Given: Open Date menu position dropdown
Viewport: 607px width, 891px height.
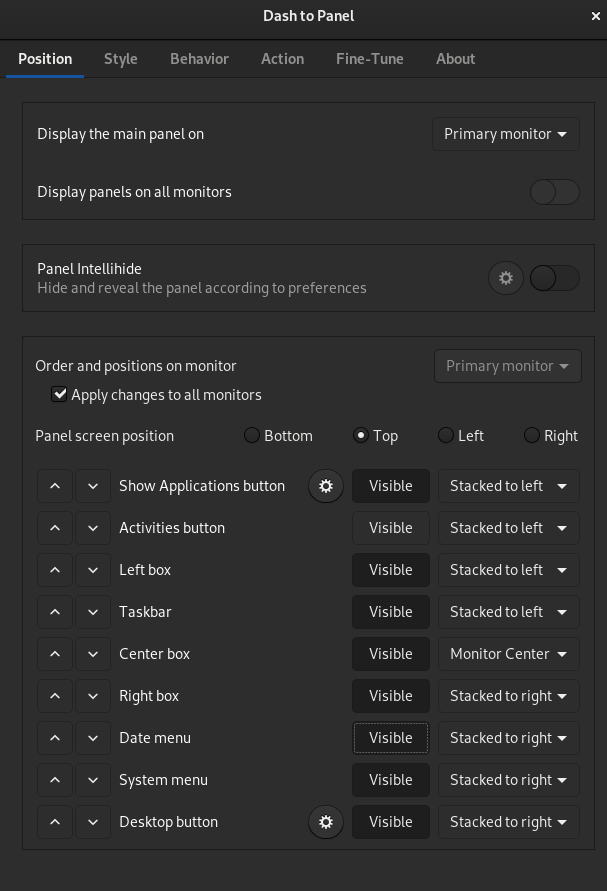Looking at the screenshot, I should pos(509,738).
